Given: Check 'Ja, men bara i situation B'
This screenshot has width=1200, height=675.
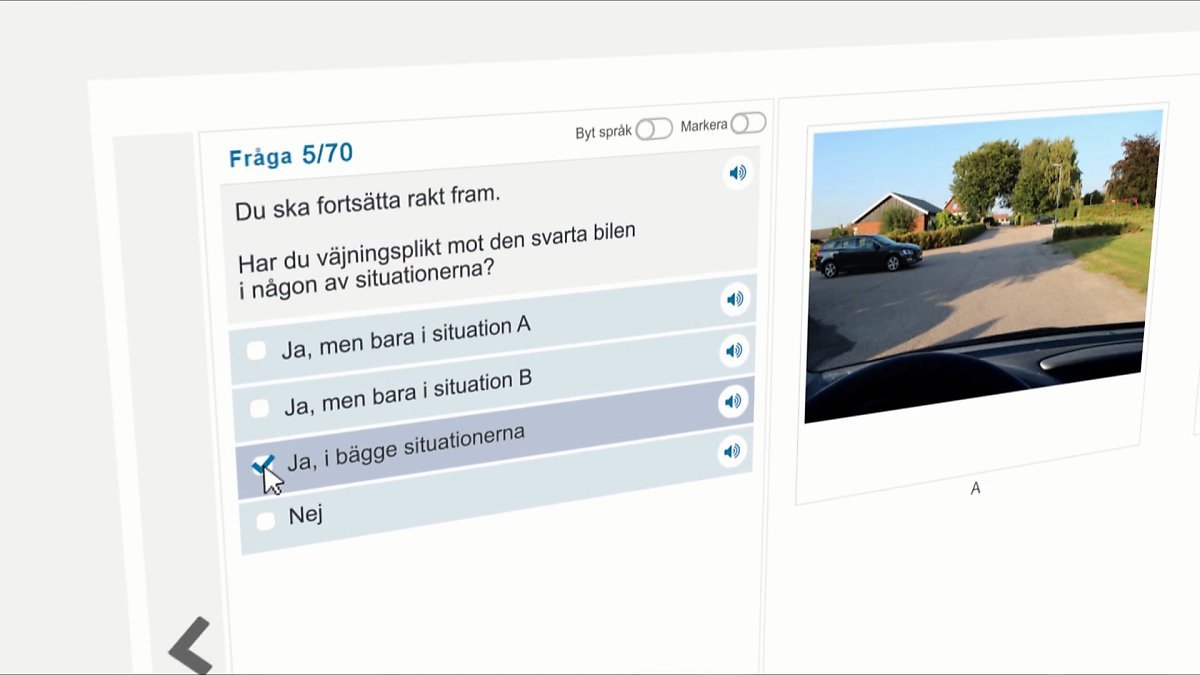Looking at the screenshot, I should coord(259,408).
